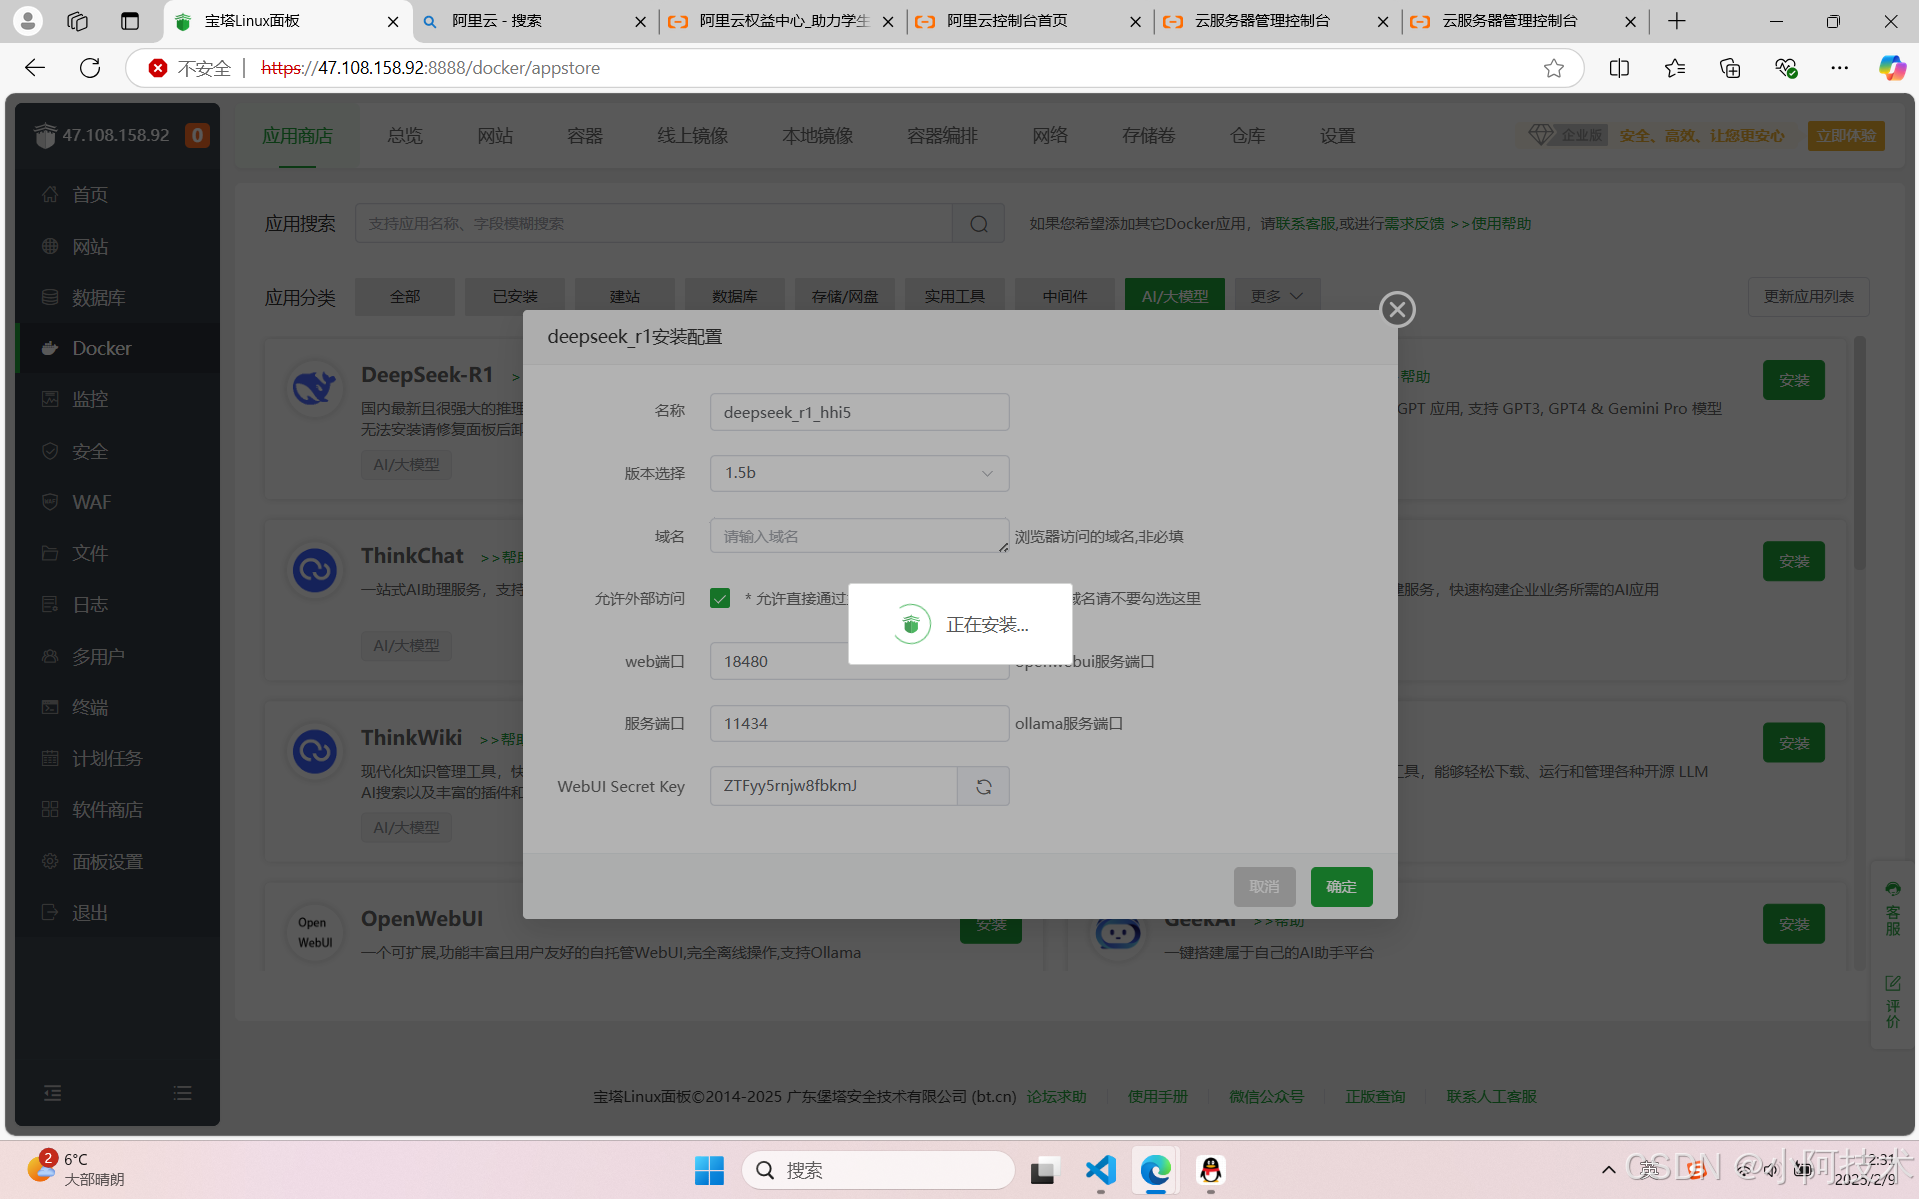Click the sidebar collapse icon at bottom-left
The height and width of the screenshot is (1199, 1919).
pyautogui.click(x=53, y=1093)
